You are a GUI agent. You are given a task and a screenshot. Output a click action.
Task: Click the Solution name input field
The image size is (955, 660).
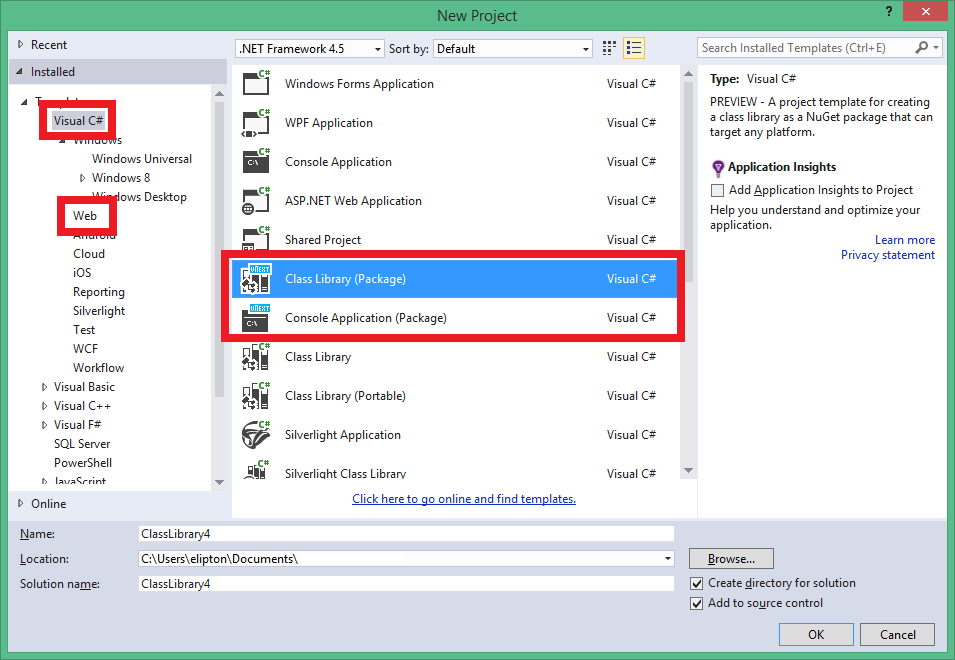(x=406, y=583)
